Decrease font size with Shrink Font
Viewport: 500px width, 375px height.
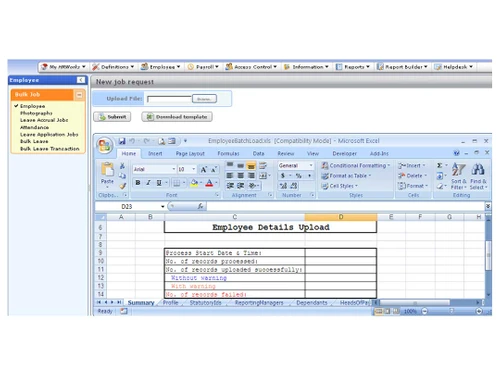[214, 169]
